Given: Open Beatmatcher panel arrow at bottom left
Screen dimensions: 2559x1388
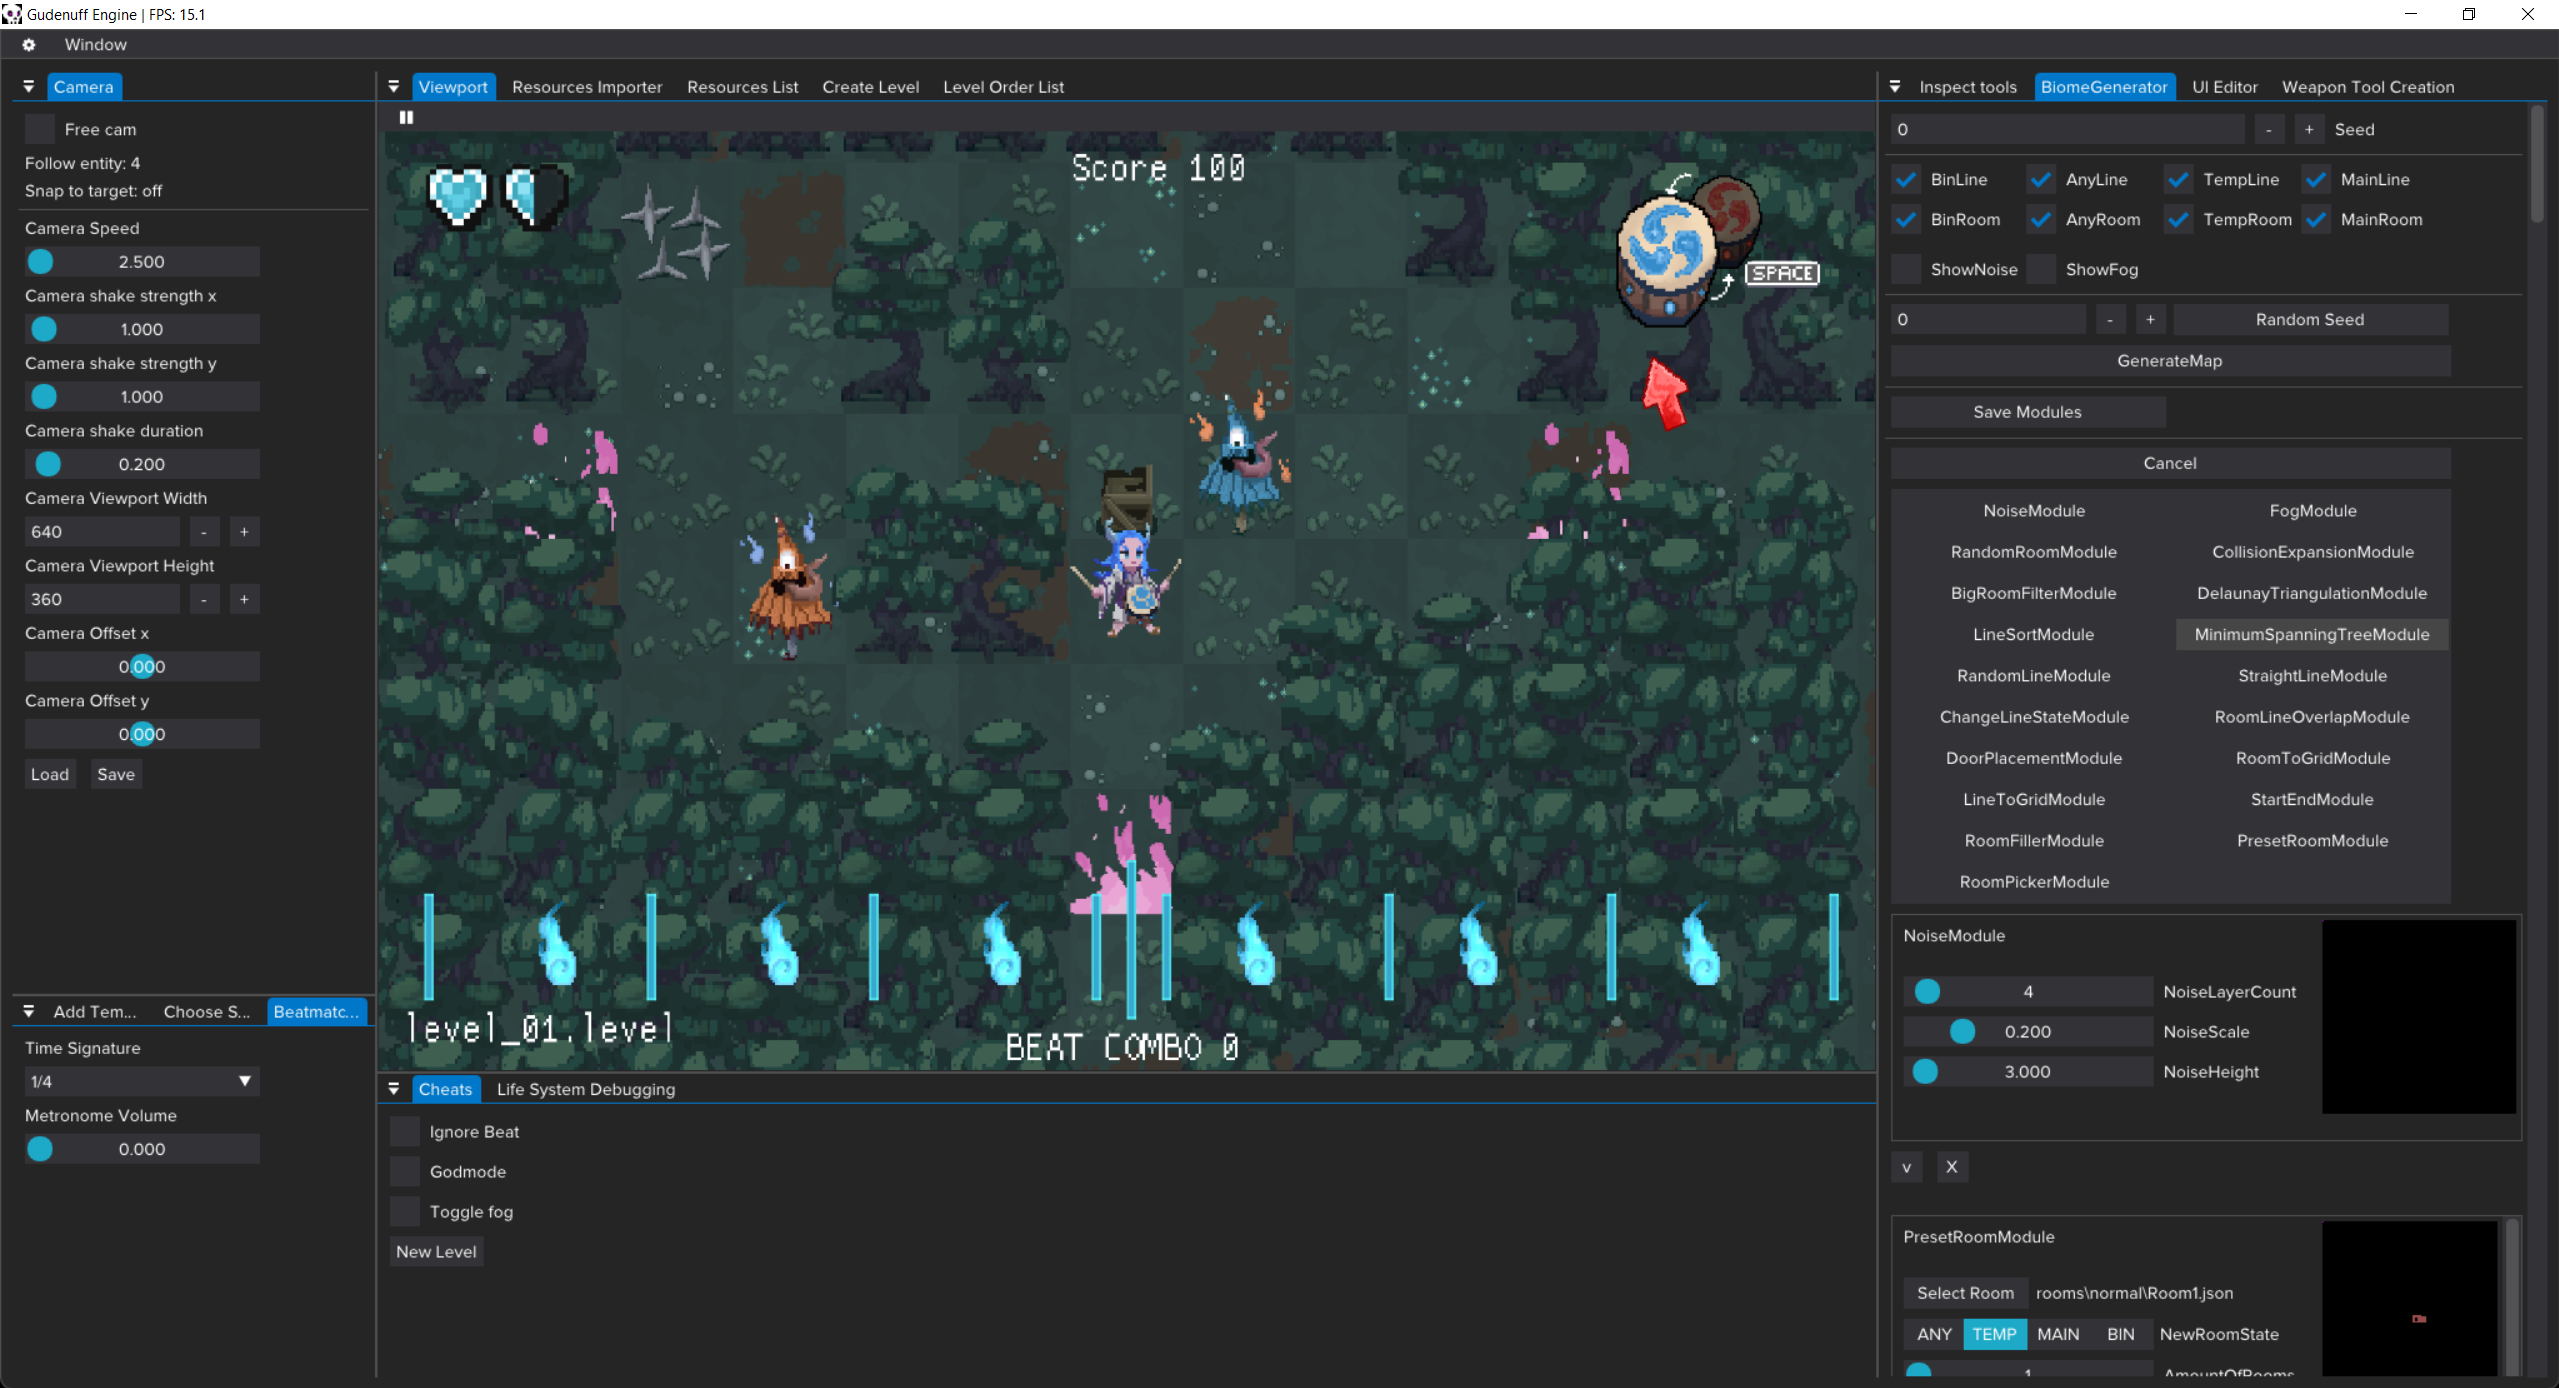Looking at the screenshot, I should click(x=29, y=1012).
